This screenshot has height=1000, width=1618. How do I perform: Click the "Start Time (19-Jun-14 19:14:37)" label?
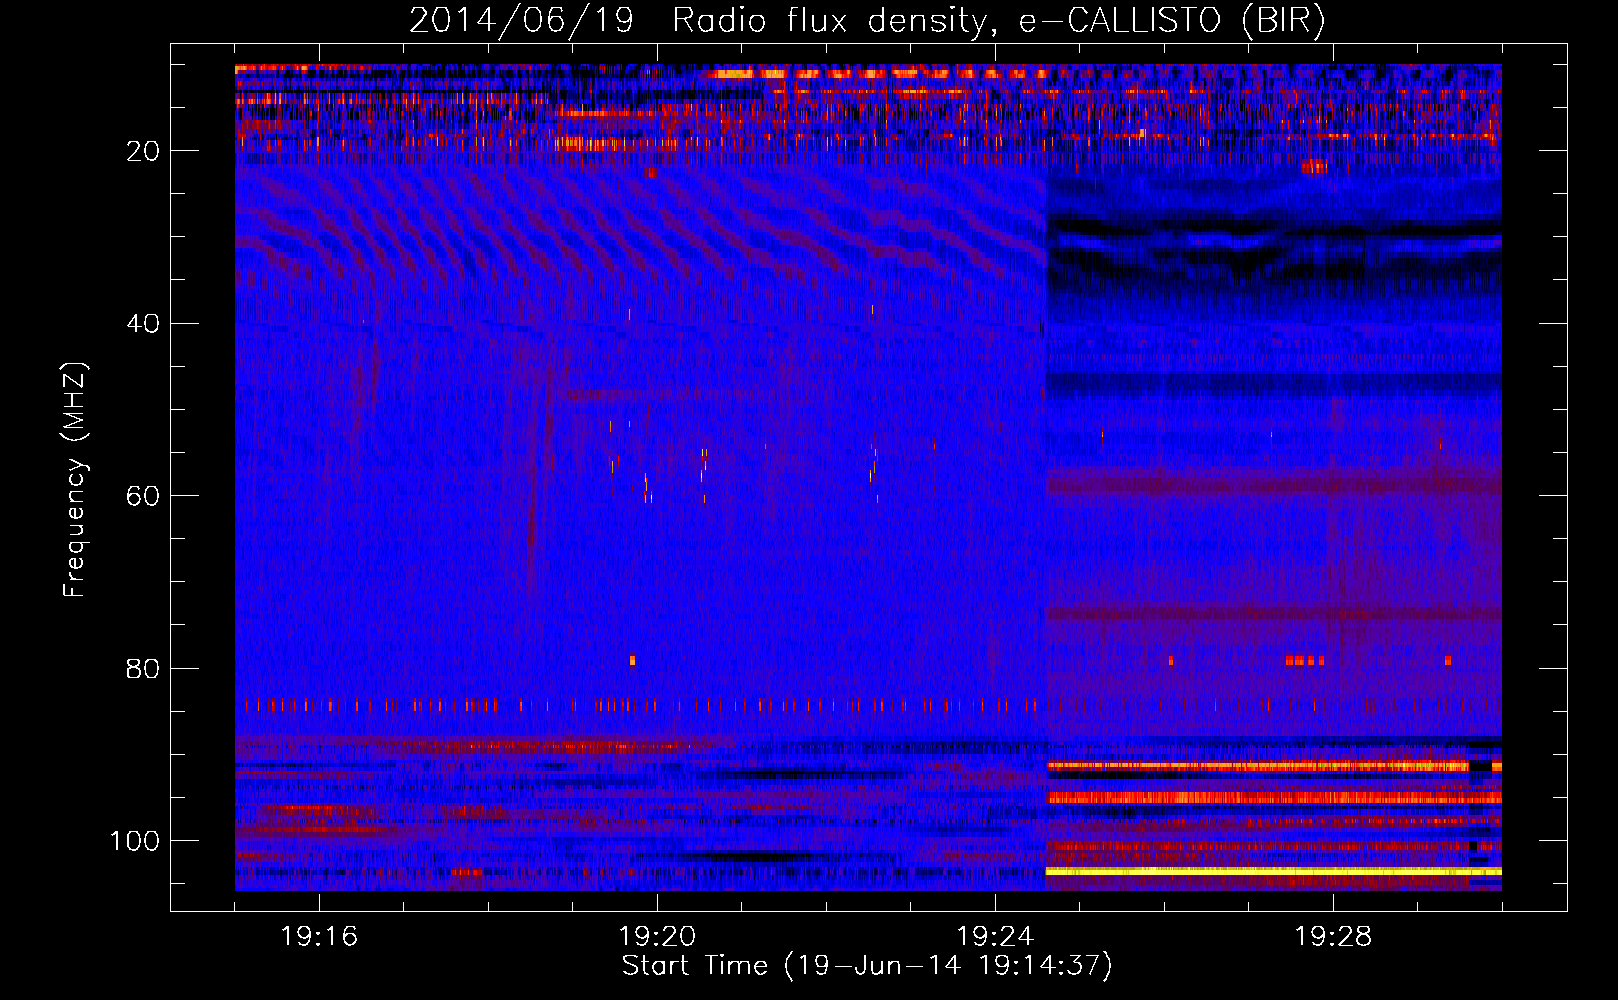click(x=867, y=966)
